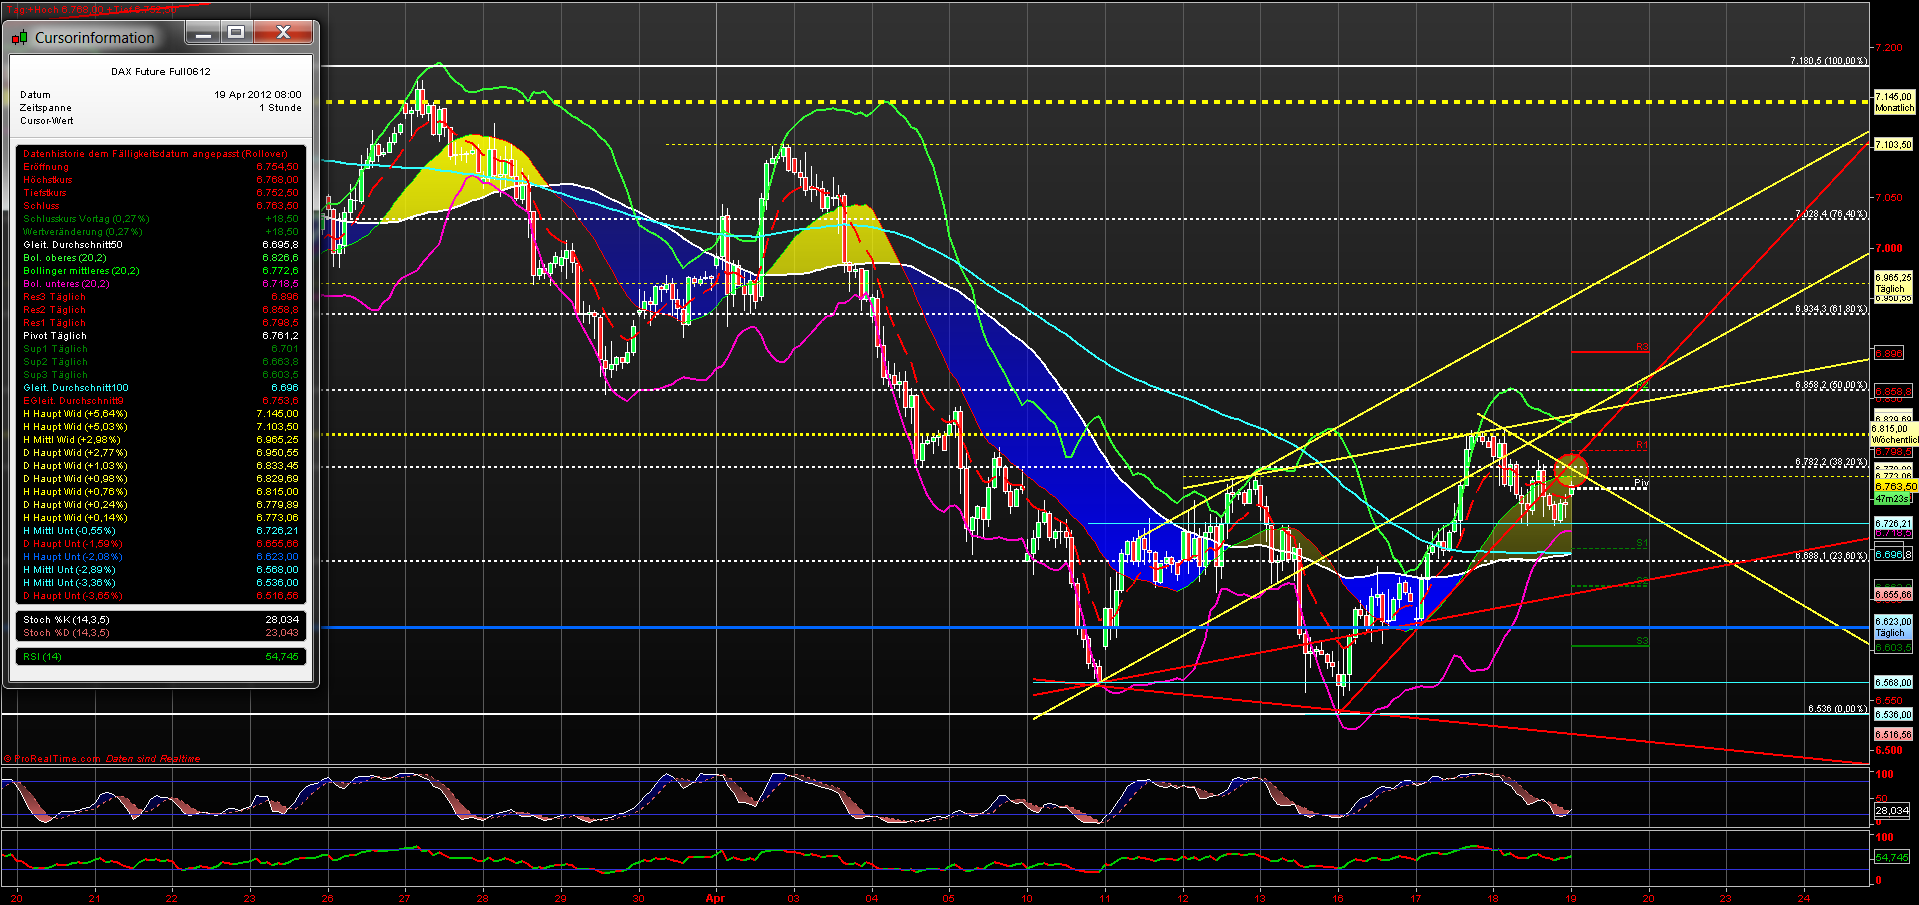The image size is (1919, 905).
Task: Click the 7.145,00 Monatlich price label
Action: pyautogui.click(x=1894, y=103)
